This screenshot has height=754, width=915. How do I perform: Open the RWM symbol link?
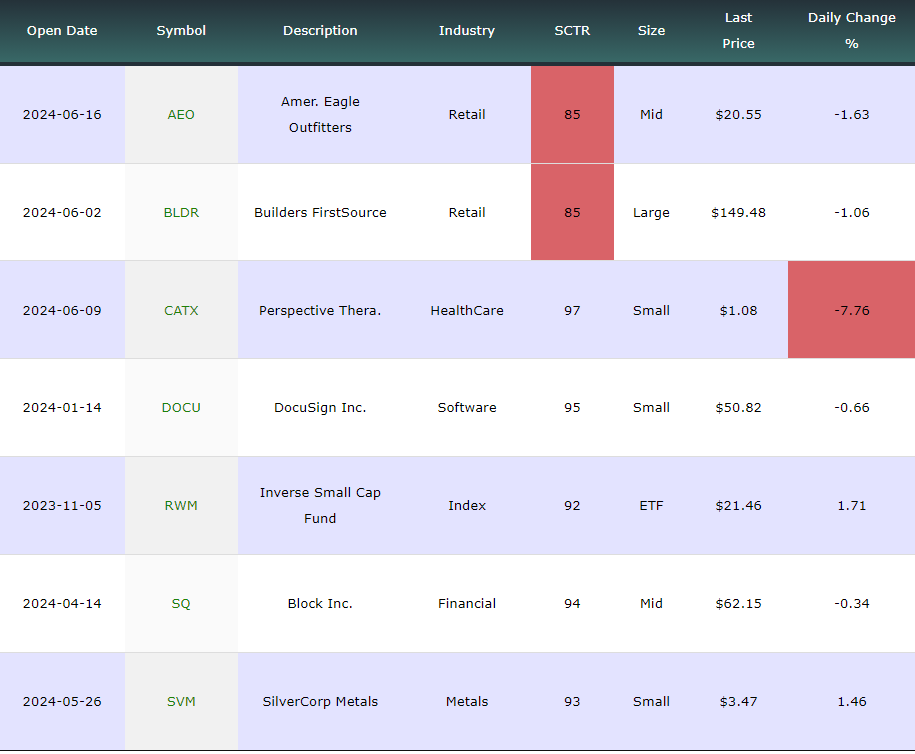pyautogui.click(x=181, y=505)
